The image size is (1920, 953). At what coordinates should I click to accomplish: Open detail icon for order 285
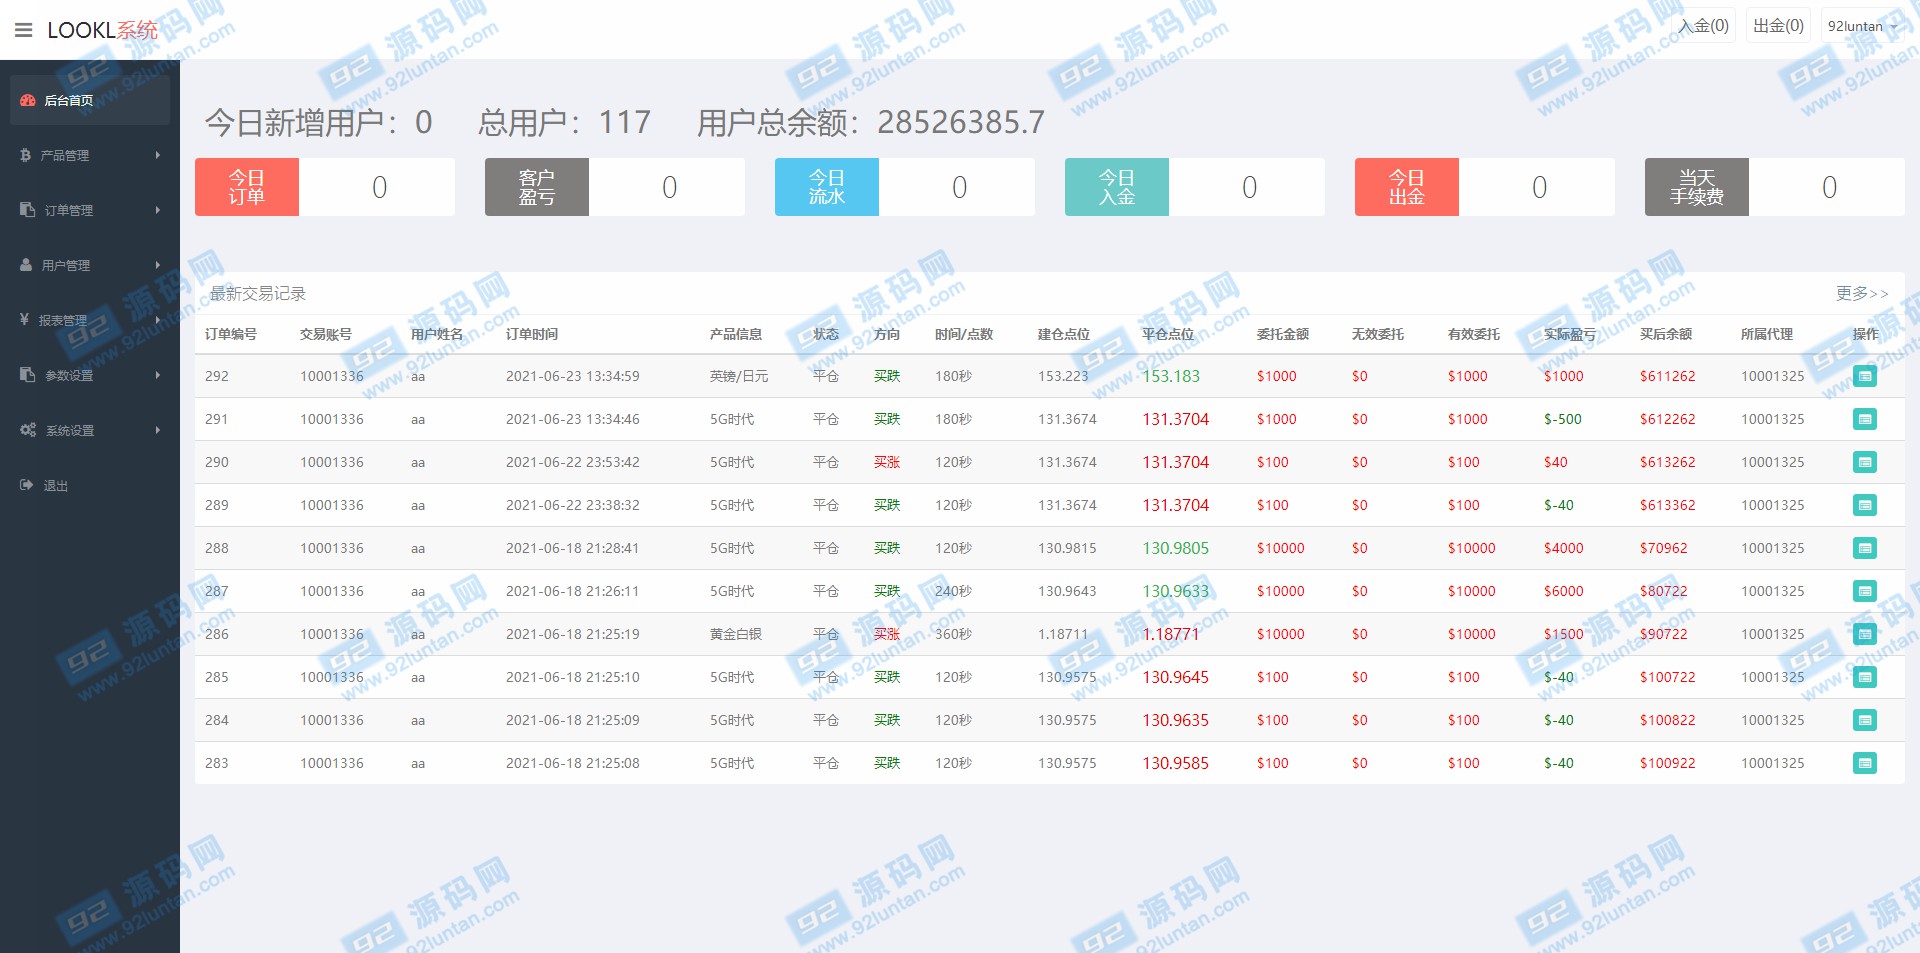pyautogui.click(x=1865, y=677)
